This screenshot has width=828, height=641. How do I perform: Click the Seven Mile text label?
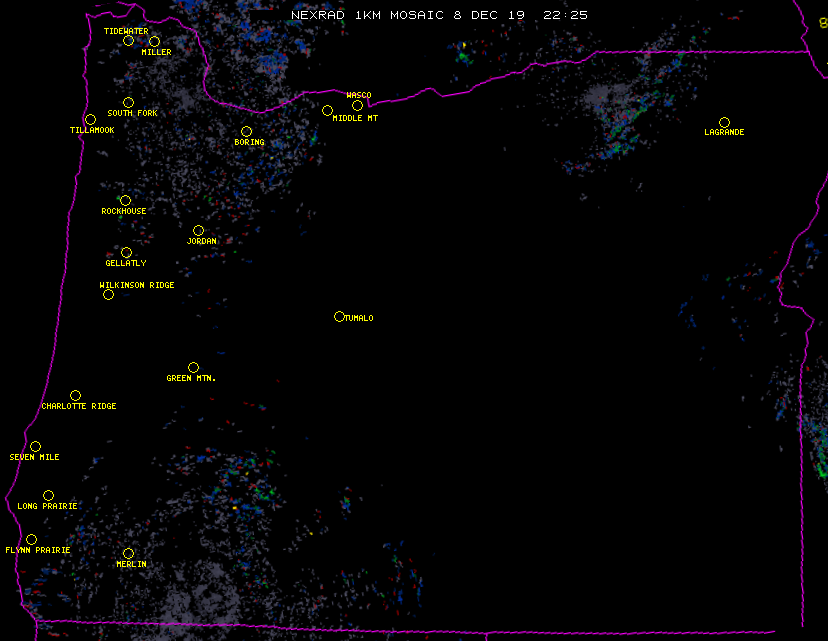click(x=35, y=458)
